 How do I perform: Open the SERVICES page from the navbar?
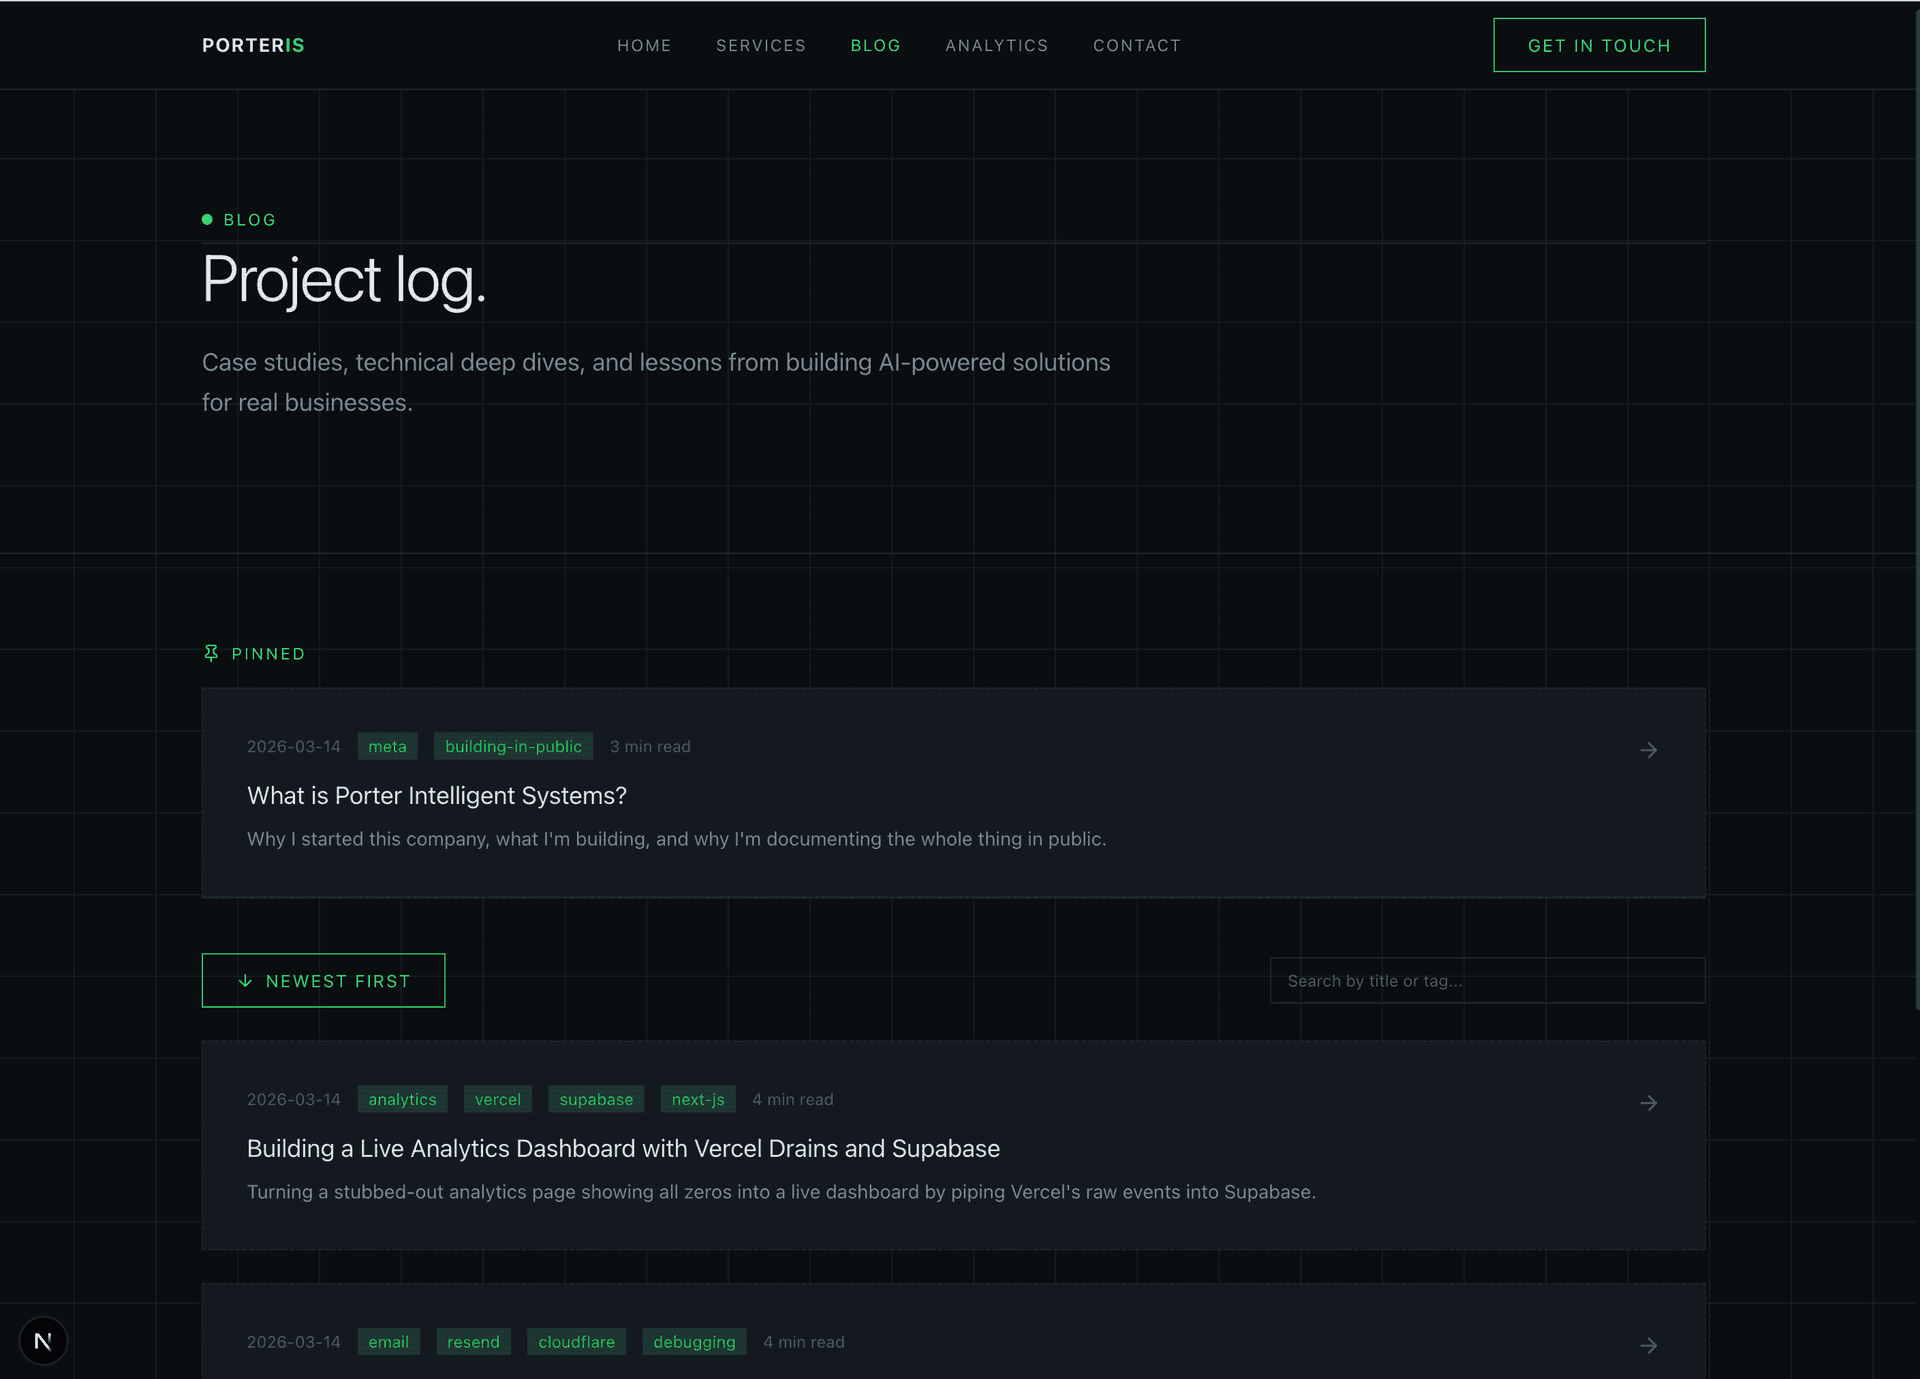click(x=761, y=45)
